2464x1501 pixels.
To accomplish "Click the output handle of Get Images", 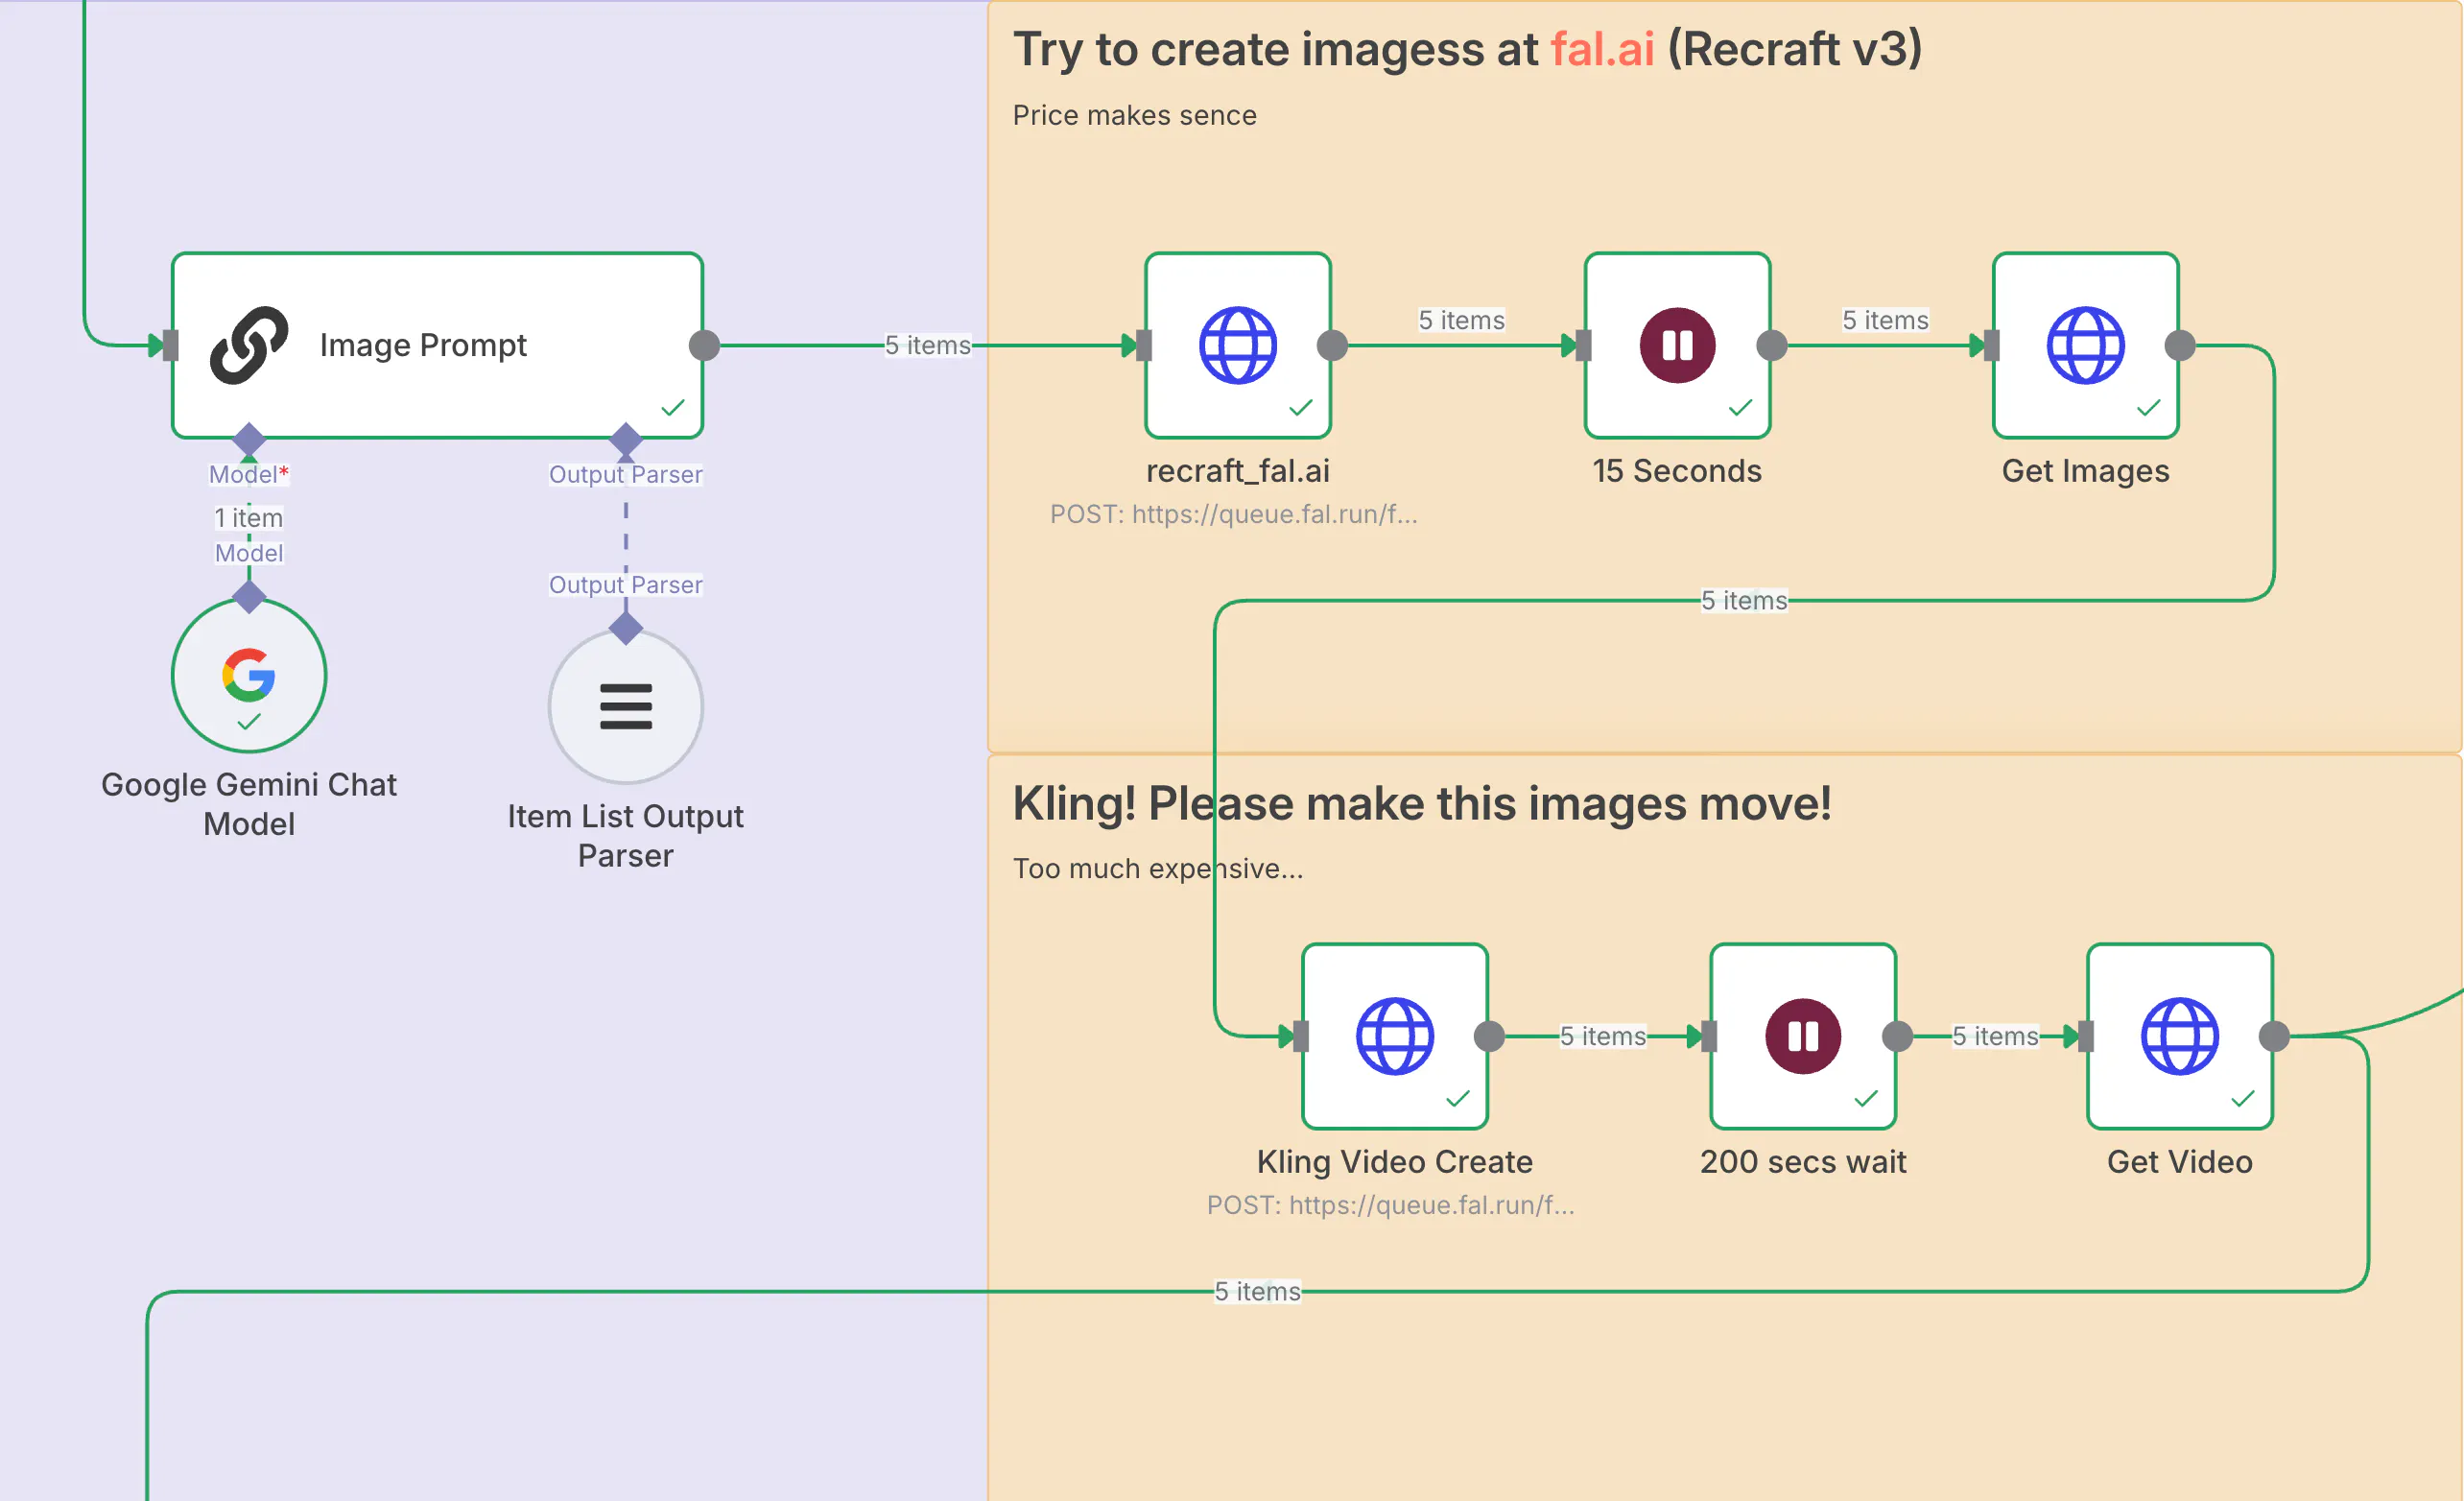I will [x=2179, y=345].
